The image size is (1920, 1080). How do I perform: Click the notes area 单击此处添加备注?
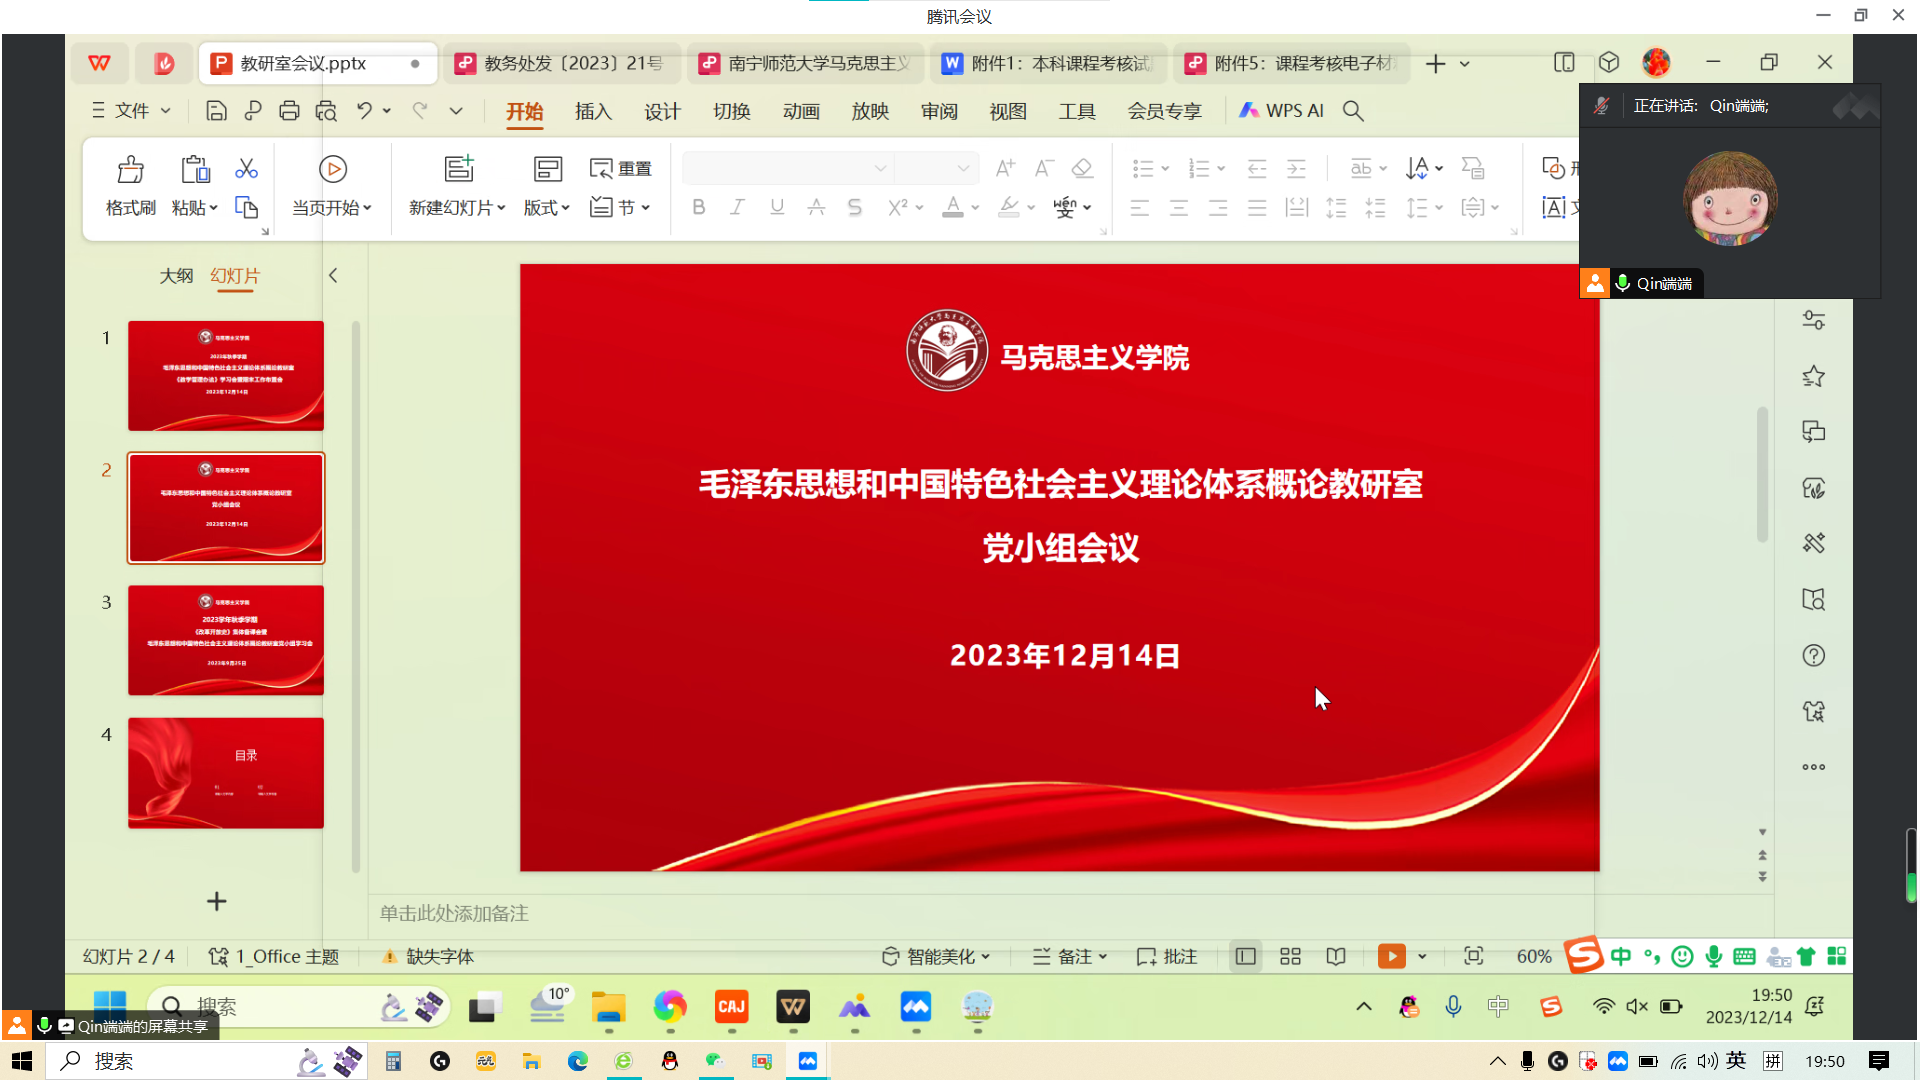click(x=454, y=913)
